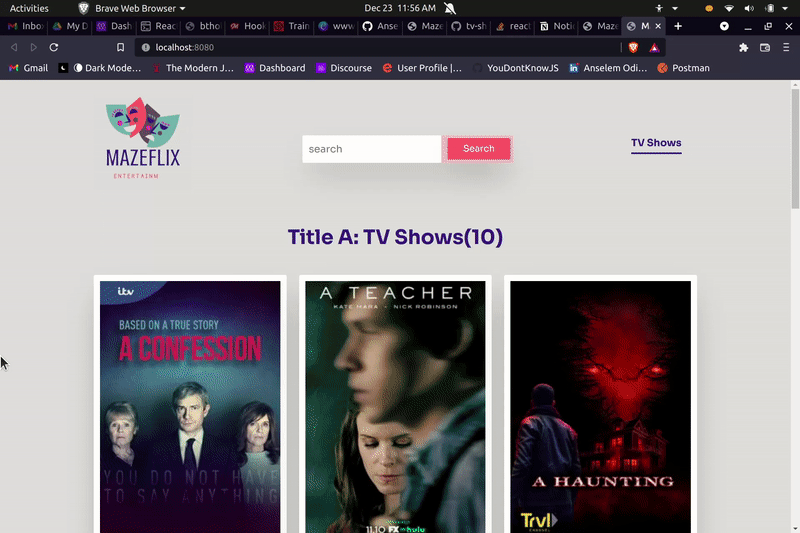The height and width of the screenshot is (533, 800).
Task: Close the active tab
Action: (658, 26)
